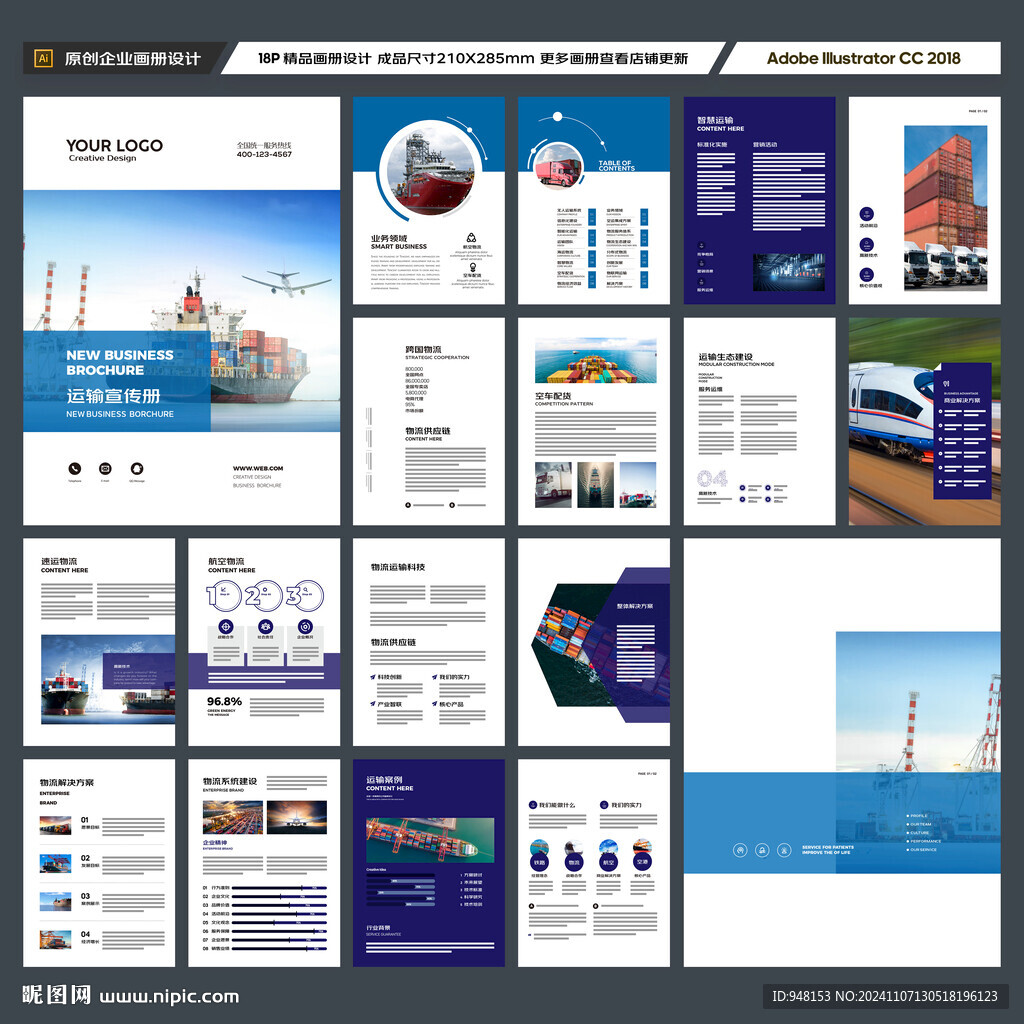Click progress bar 08 on 物流系统建设 page

279,948
